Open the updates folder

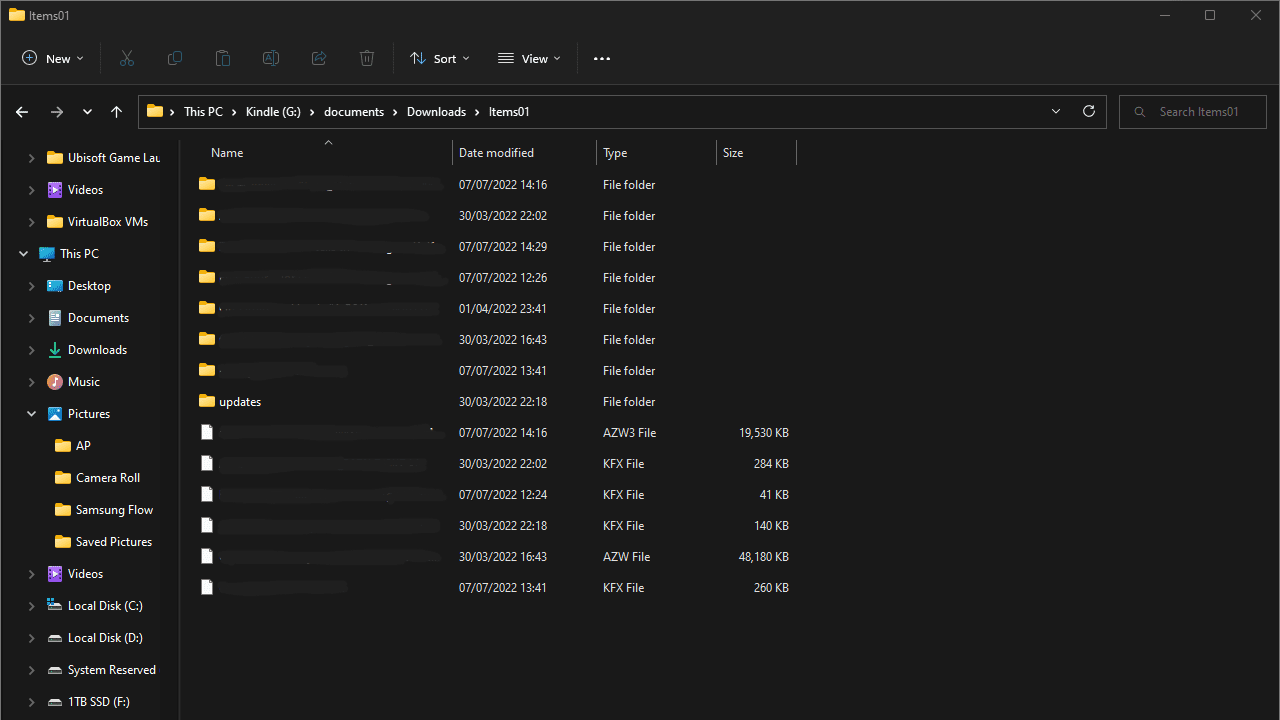pos(240,402)
